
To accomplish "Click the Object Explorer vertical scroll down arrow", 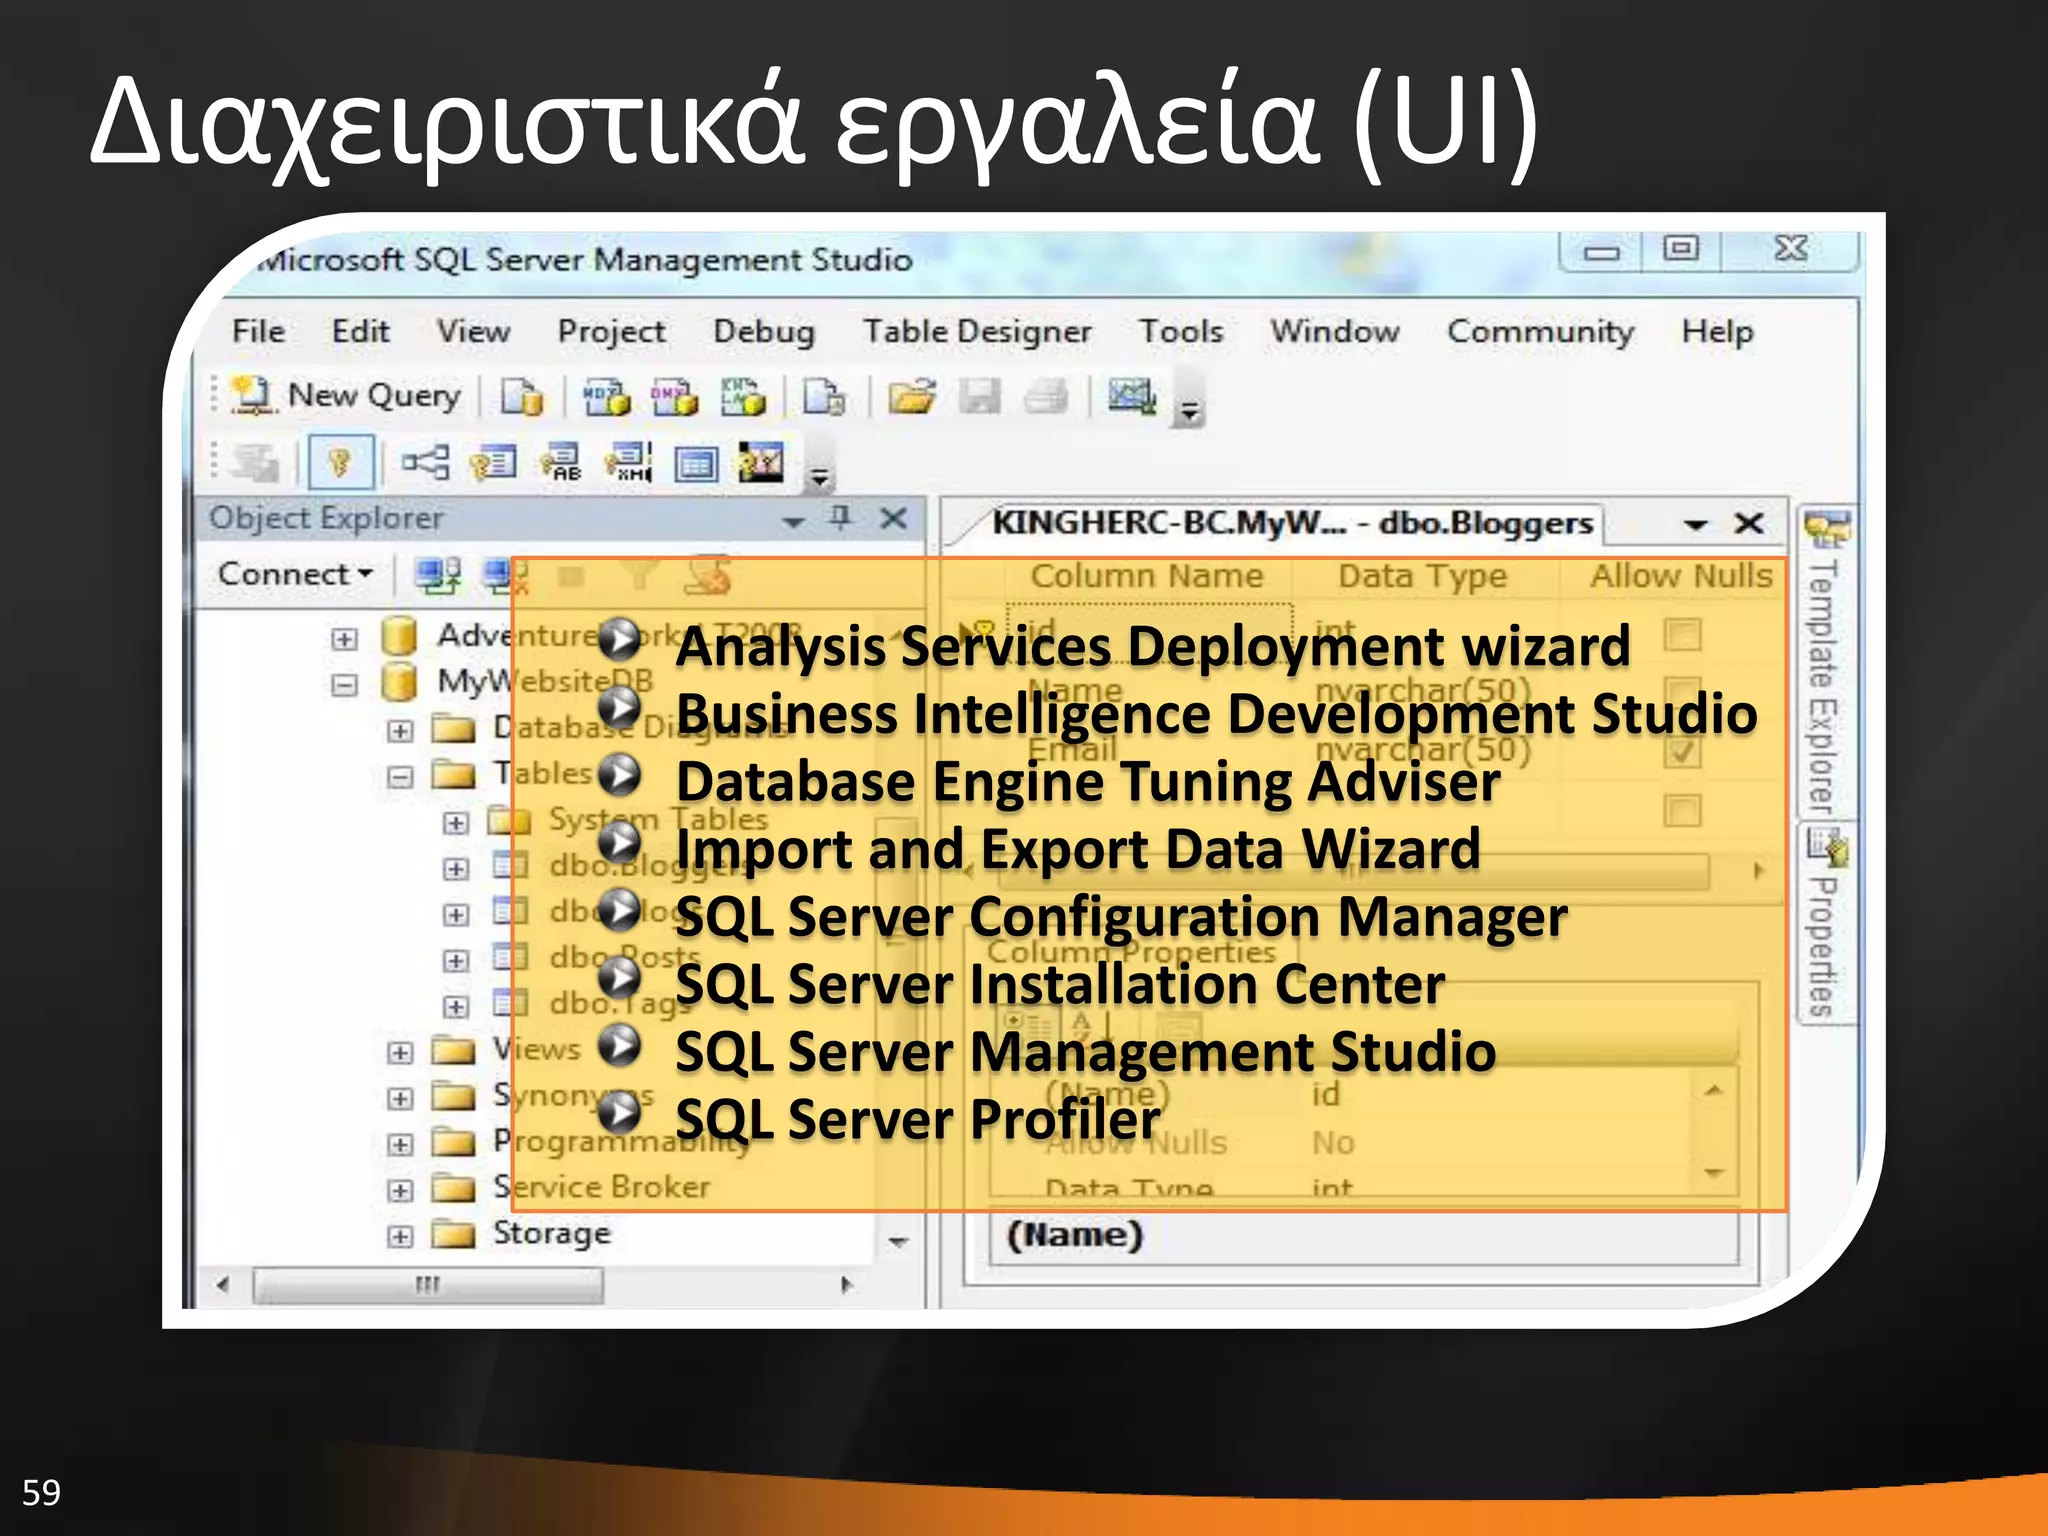I will 898,1242.
